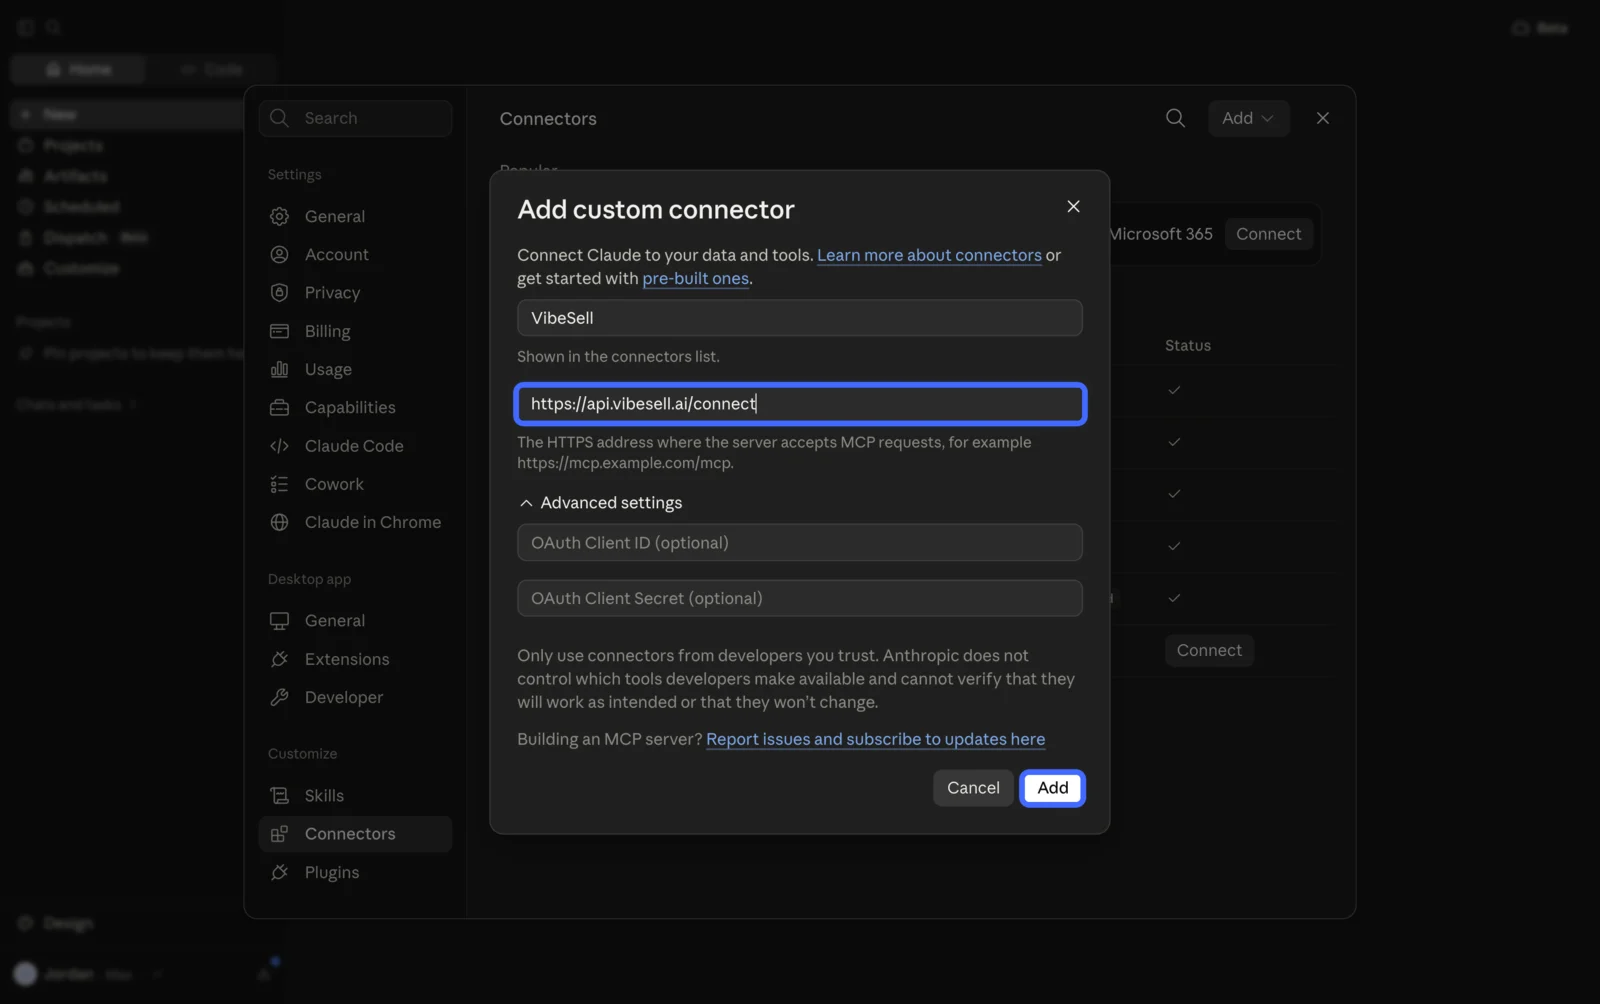The image size is (1600, 1004).
Task: Click the main window search icon
Action: click(54, 28)
